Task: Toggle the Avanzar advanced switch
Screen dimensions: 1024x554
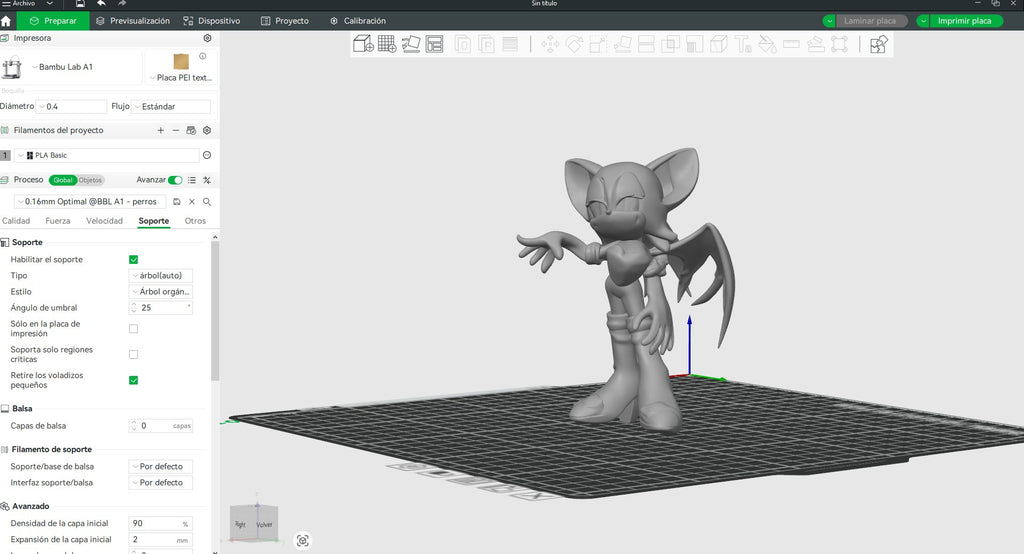Action: click(175, 180)
